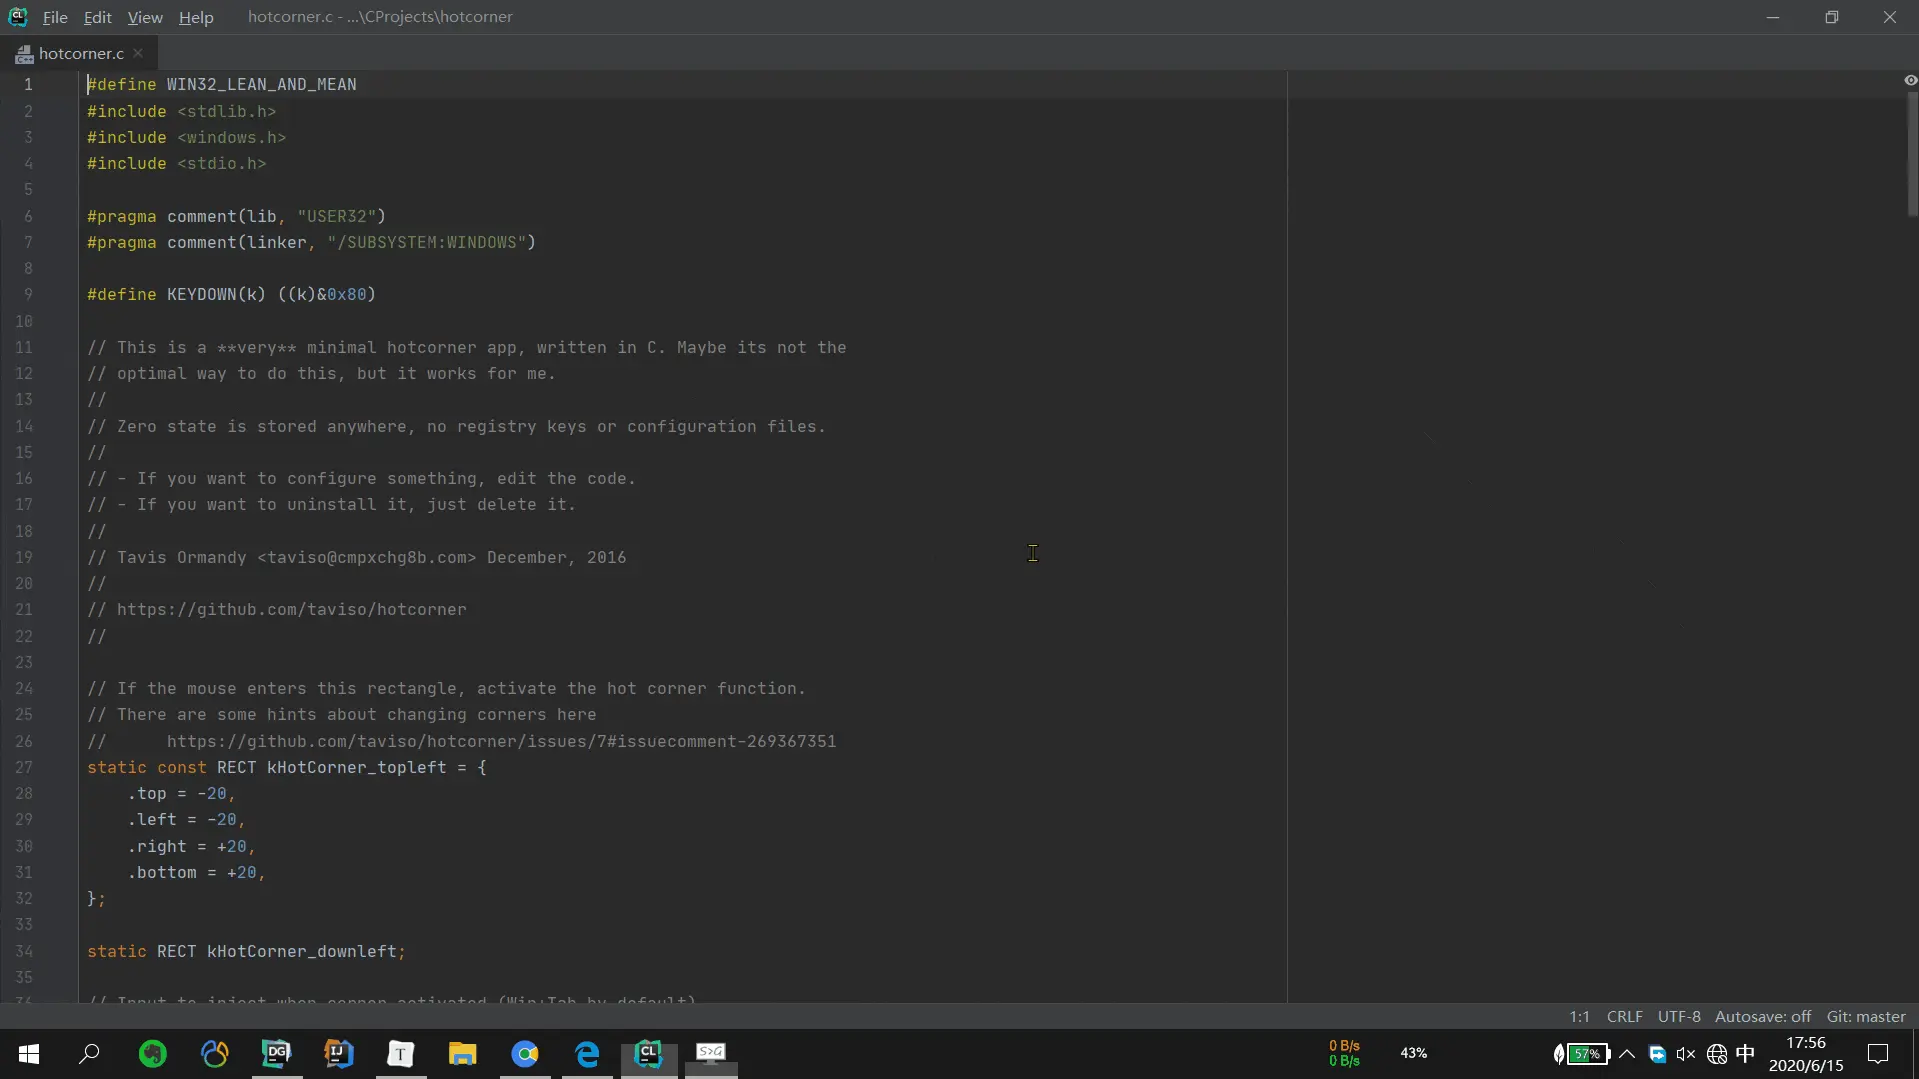Viewport: 1919px width, 1079px height.
Task: Launch DataGrip from the taskbar
Action: point(276,1053)
